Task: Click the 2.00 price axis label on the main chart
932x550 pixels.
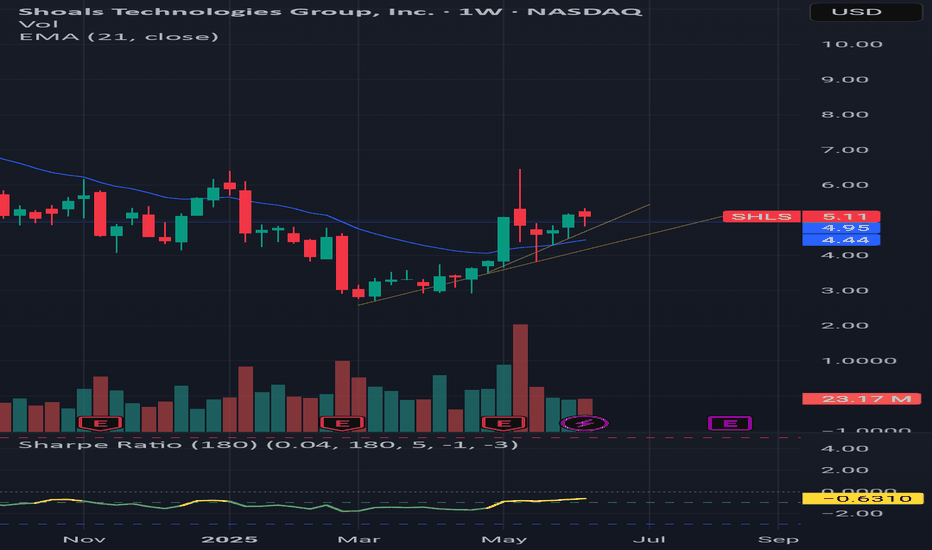Action: pos(845,326)
